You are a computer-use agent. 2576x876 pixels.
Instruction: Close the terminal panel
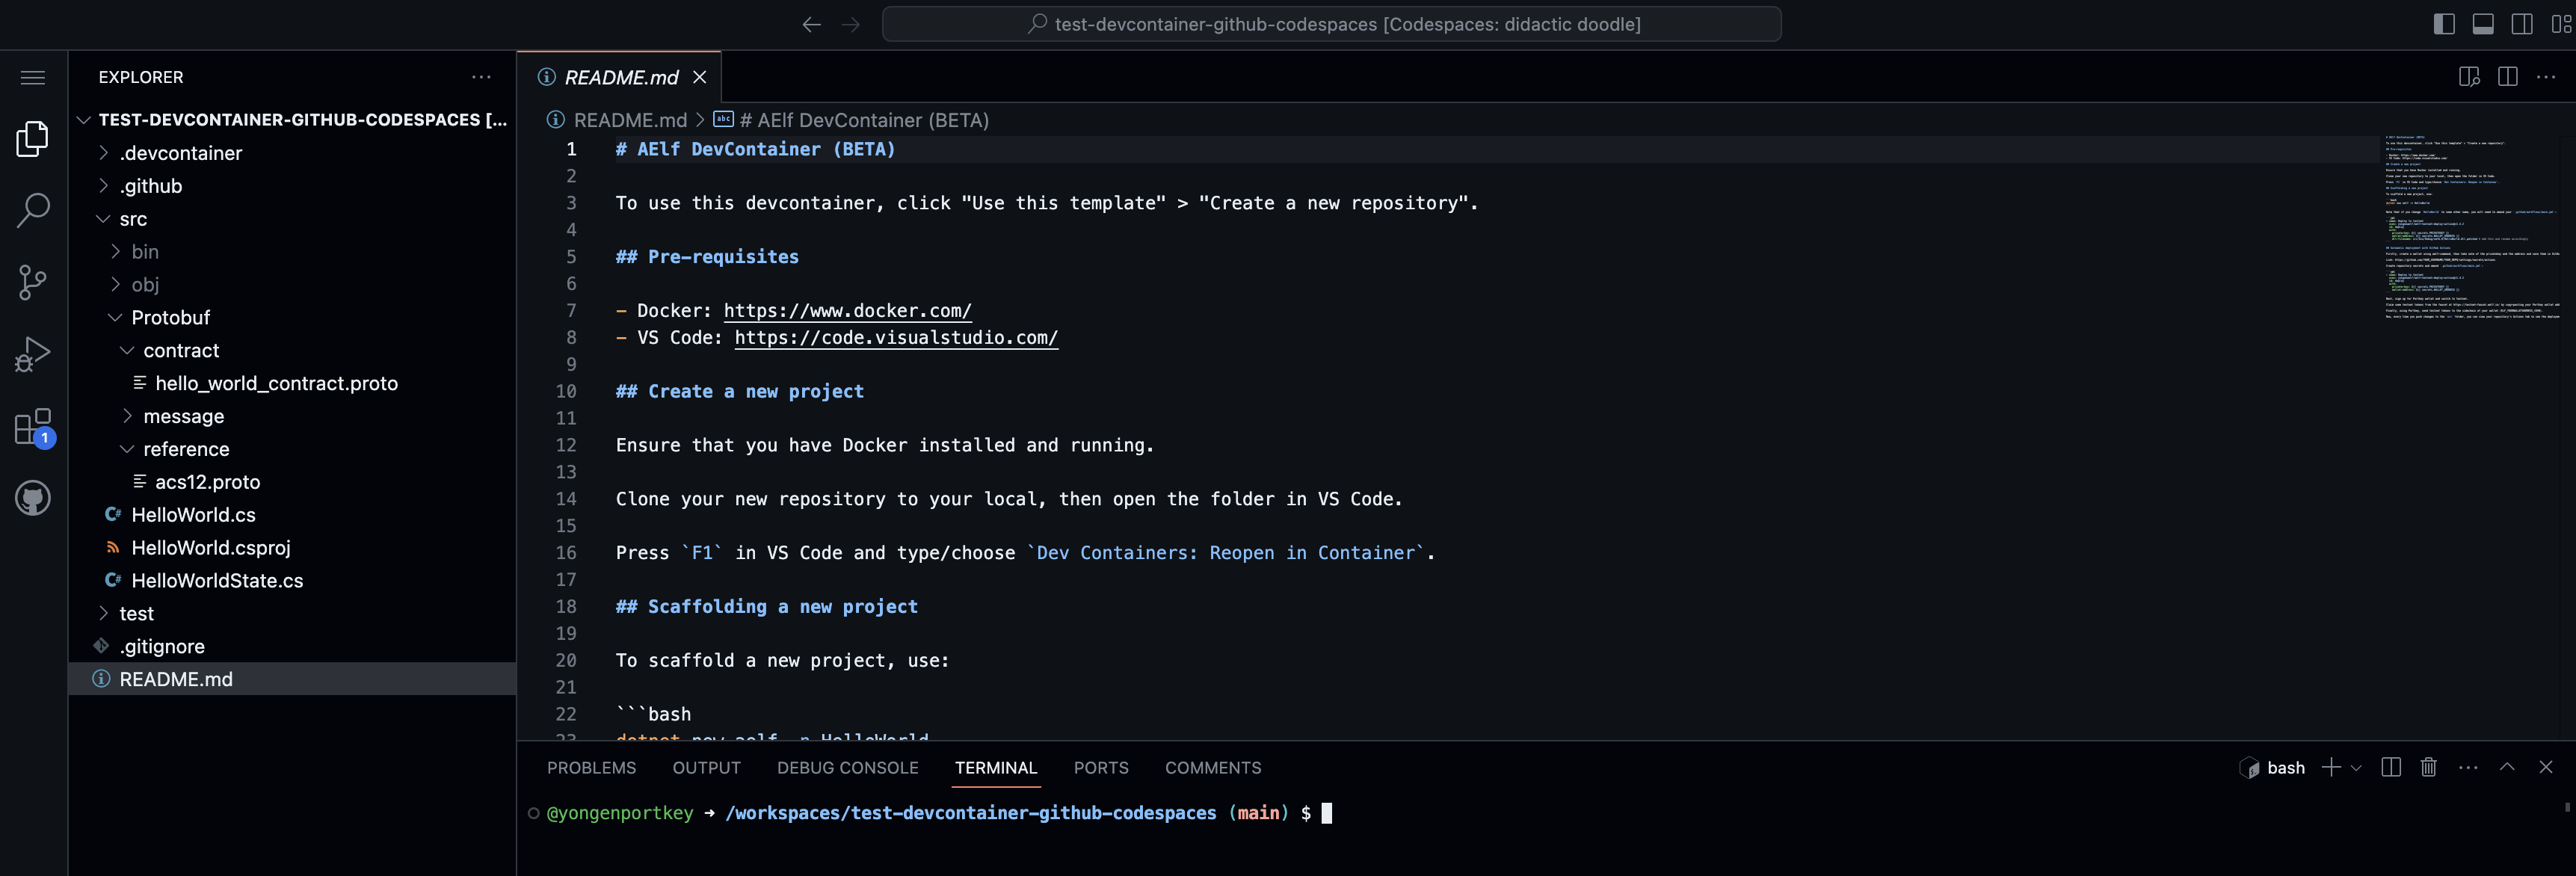point(2546,767)
